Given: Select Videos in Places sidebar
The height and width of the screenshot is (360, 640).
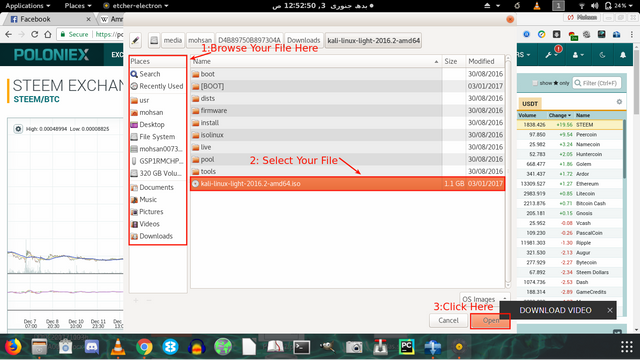Looking at the screenshot, I should pos(158,224).
